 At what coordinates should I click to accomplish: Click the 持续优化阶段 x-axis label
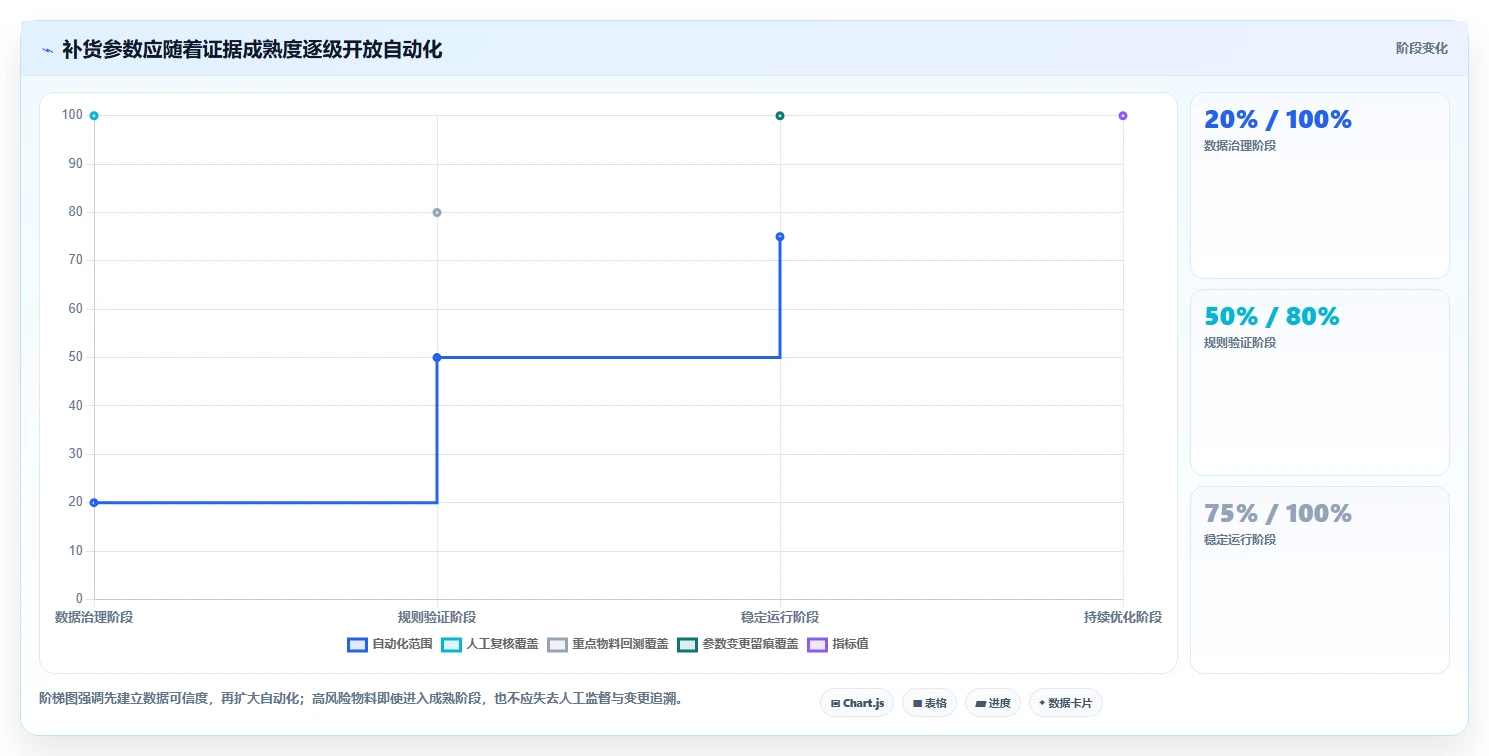pos(1123,617)
